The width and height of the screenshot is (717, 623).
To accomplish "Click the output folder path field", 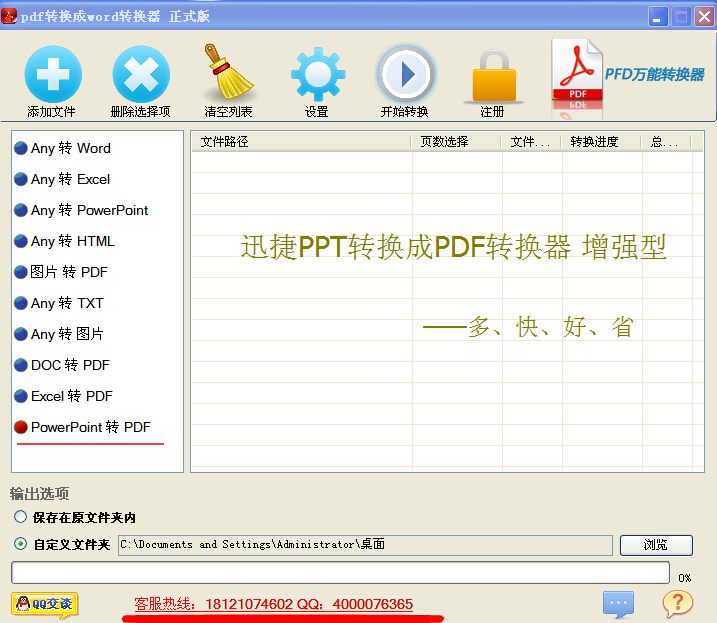I will click(365, 545).
